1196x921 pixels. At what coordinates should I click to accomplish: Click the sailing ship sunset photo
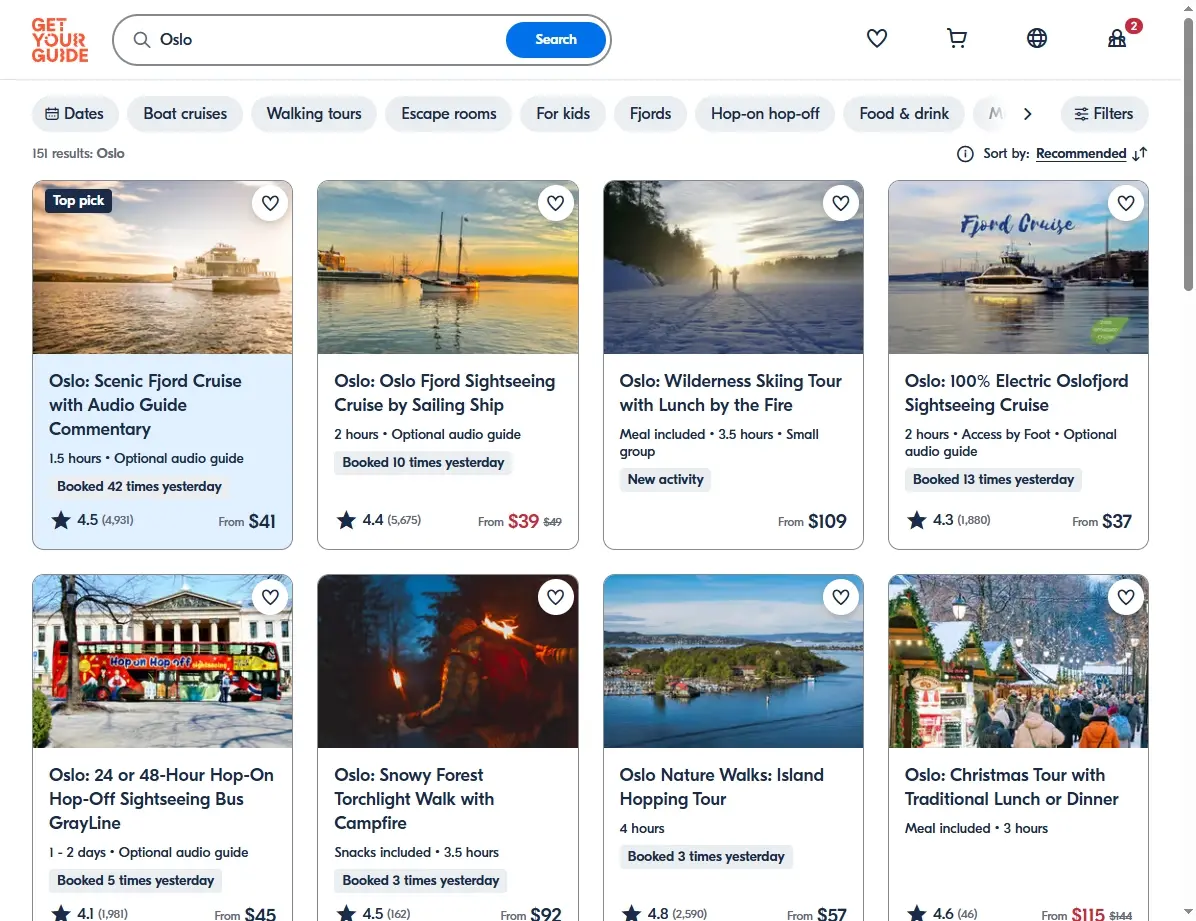click(x=448, y=267)
